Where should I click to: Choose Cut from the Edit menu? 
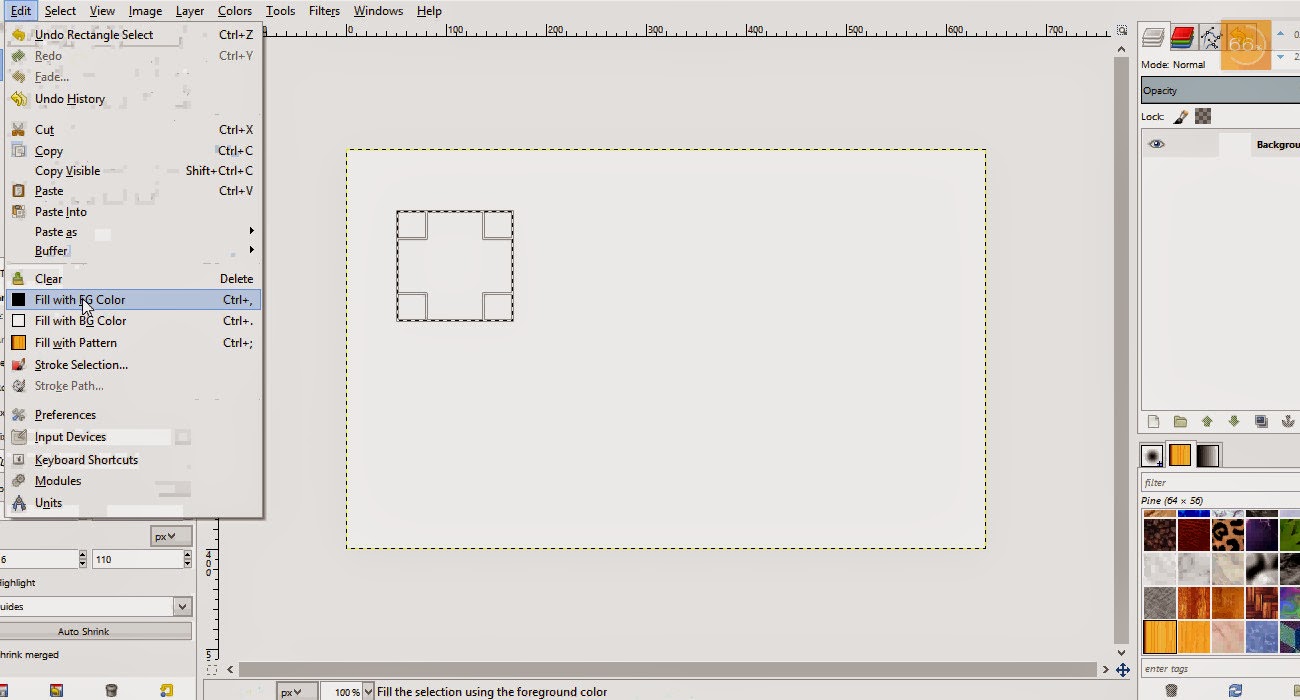coord(132,130)
